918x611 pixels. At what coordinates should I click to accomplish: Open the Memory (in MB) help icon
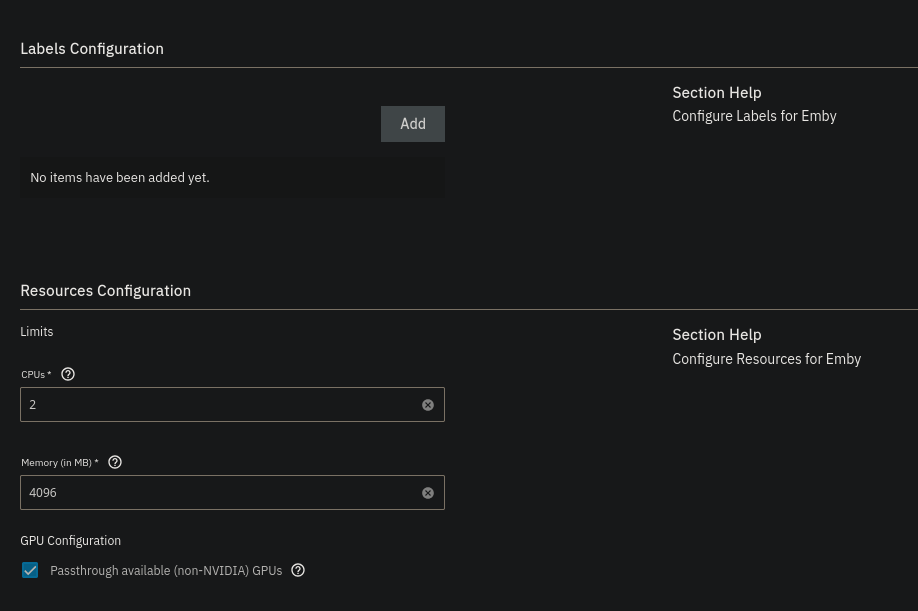pyautogui.click(x=115, y=462)
